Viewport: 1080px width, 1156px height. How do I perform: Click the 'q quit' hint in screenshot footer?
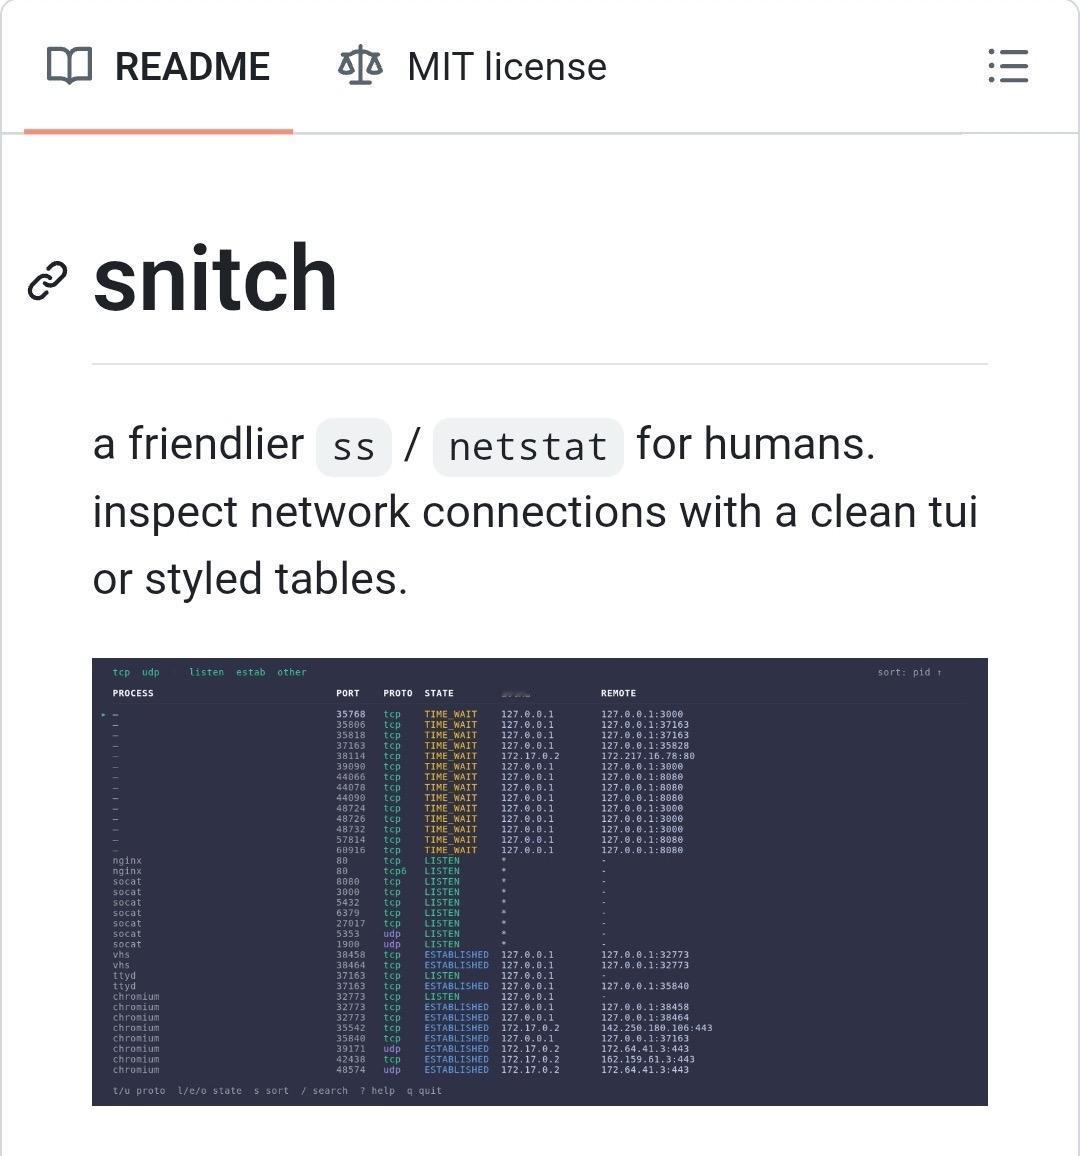click(424, 1090)
